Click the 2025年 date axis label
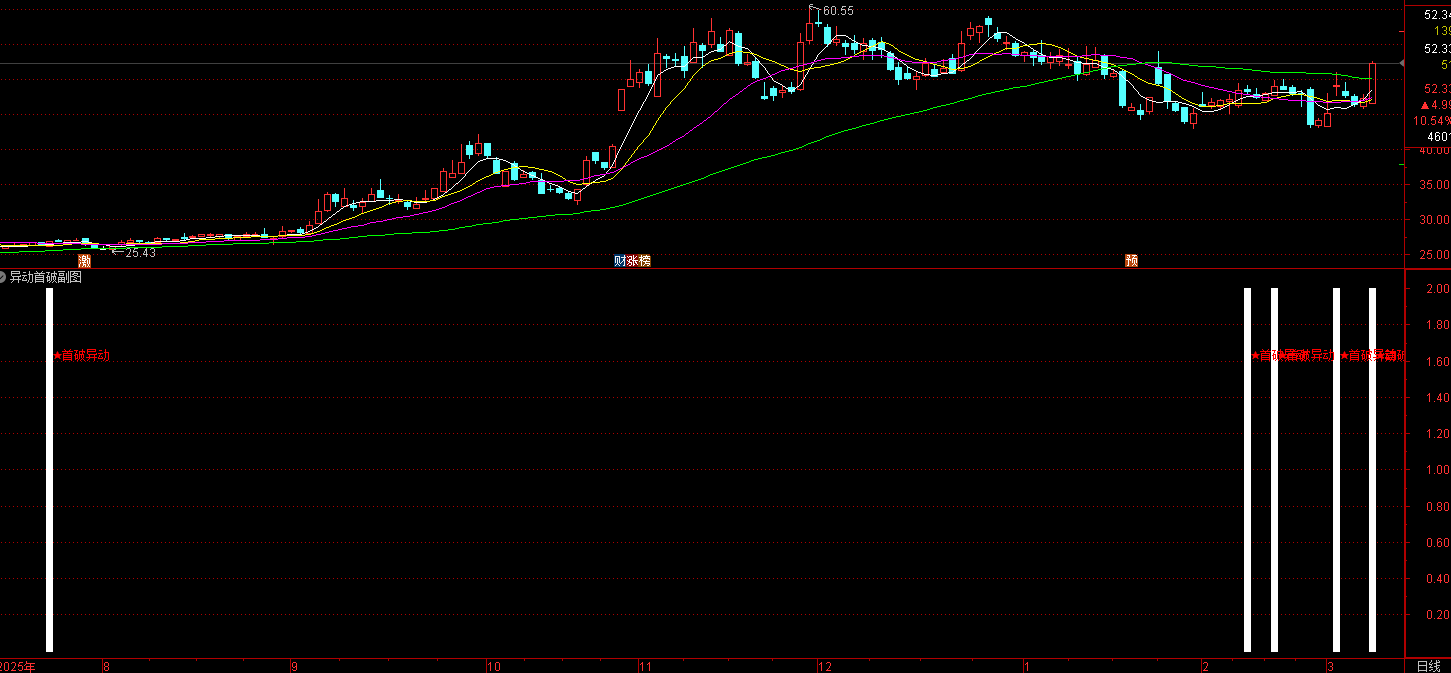The image size is (1451, 673). [x=18, y=666]
